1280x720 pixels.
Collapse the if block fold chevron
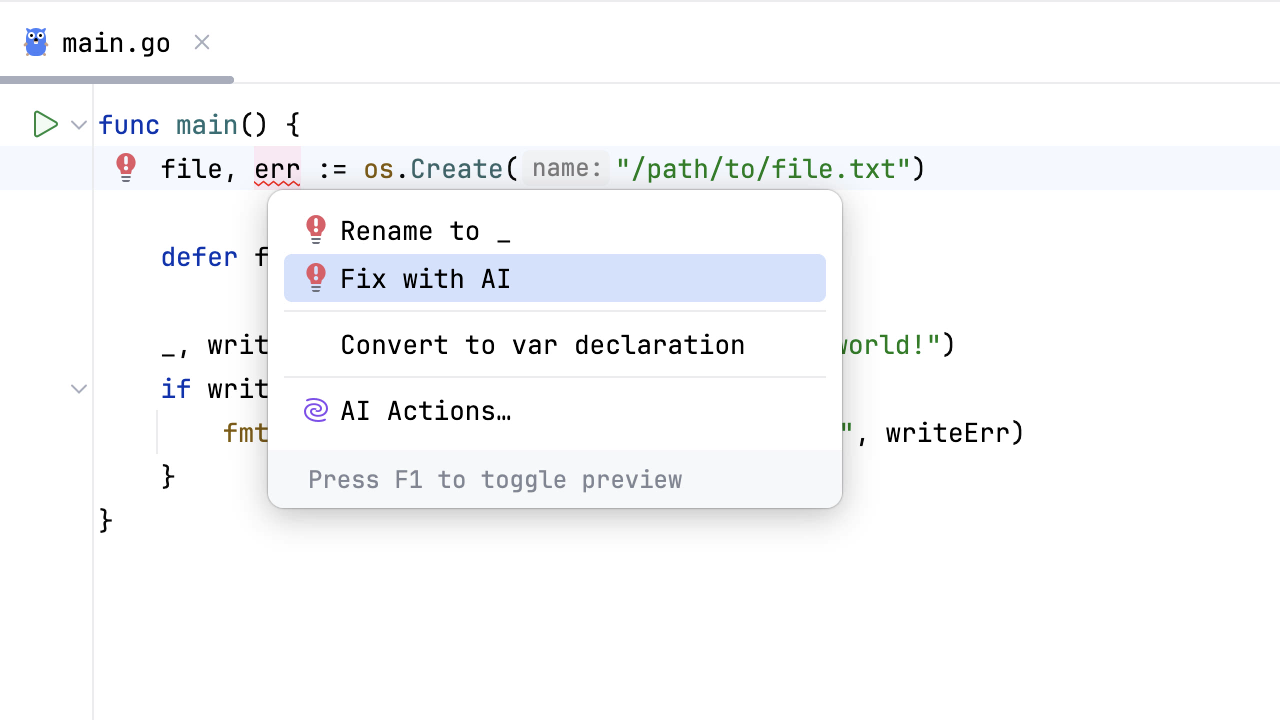click(79, 389)
